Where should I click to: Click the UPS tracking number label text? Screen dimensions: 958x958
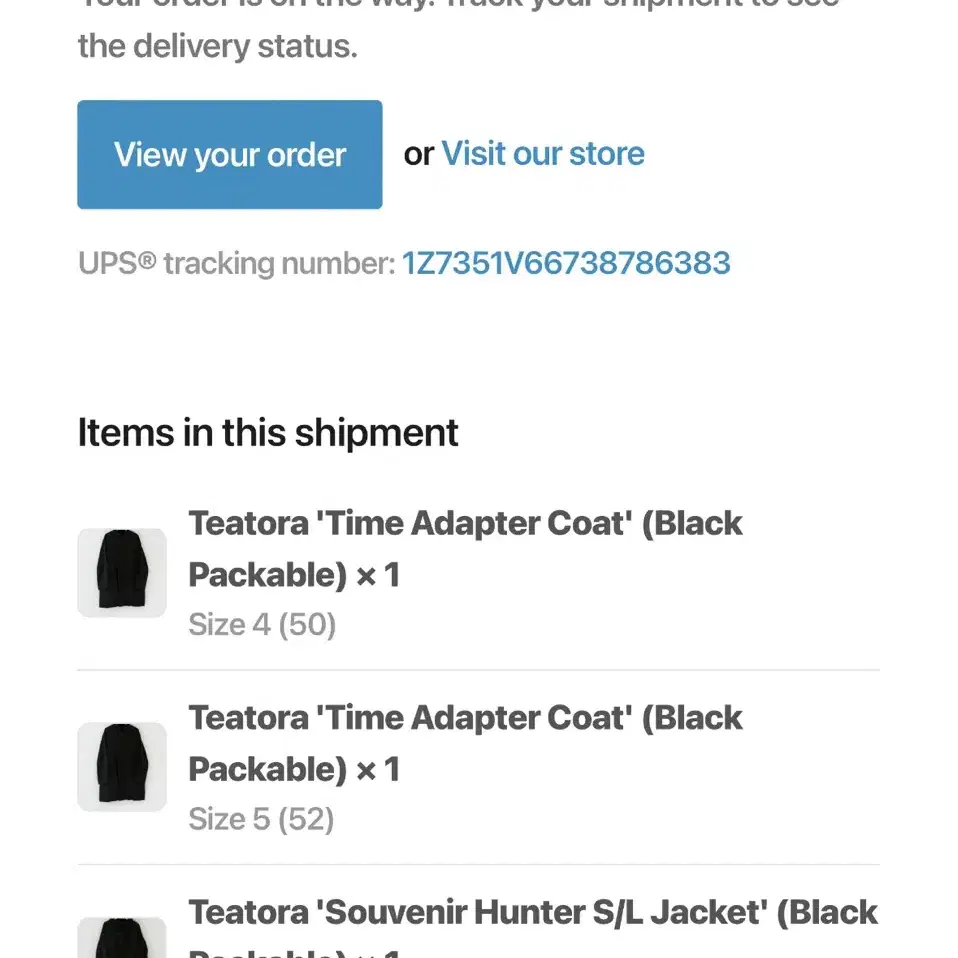pos(237,263)
